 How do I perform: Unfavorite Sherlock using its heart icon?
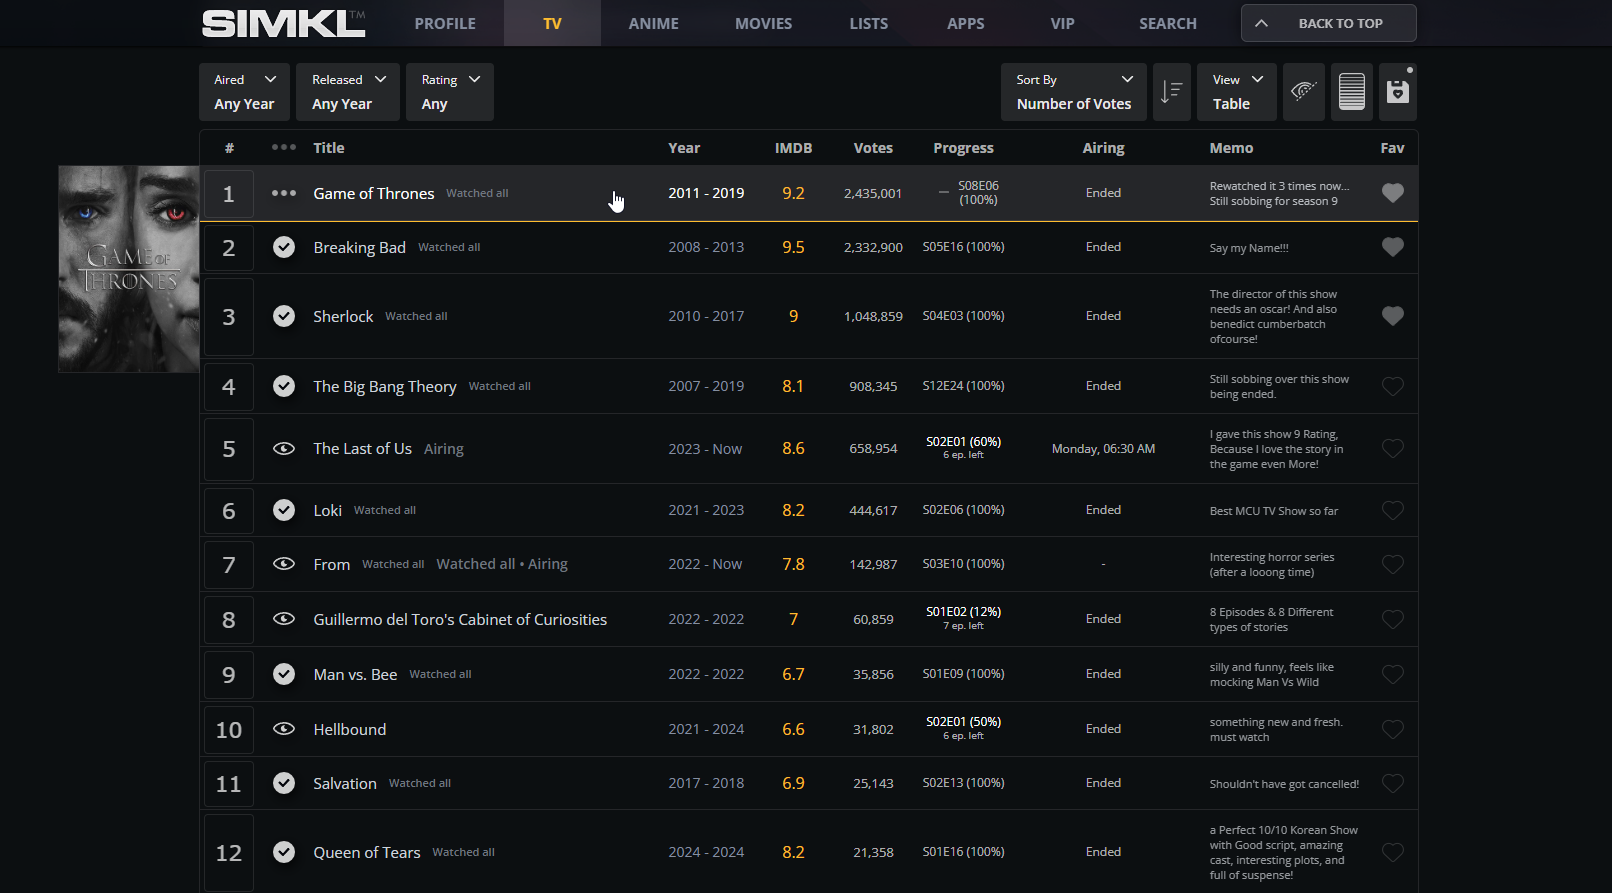(1392, 316)
